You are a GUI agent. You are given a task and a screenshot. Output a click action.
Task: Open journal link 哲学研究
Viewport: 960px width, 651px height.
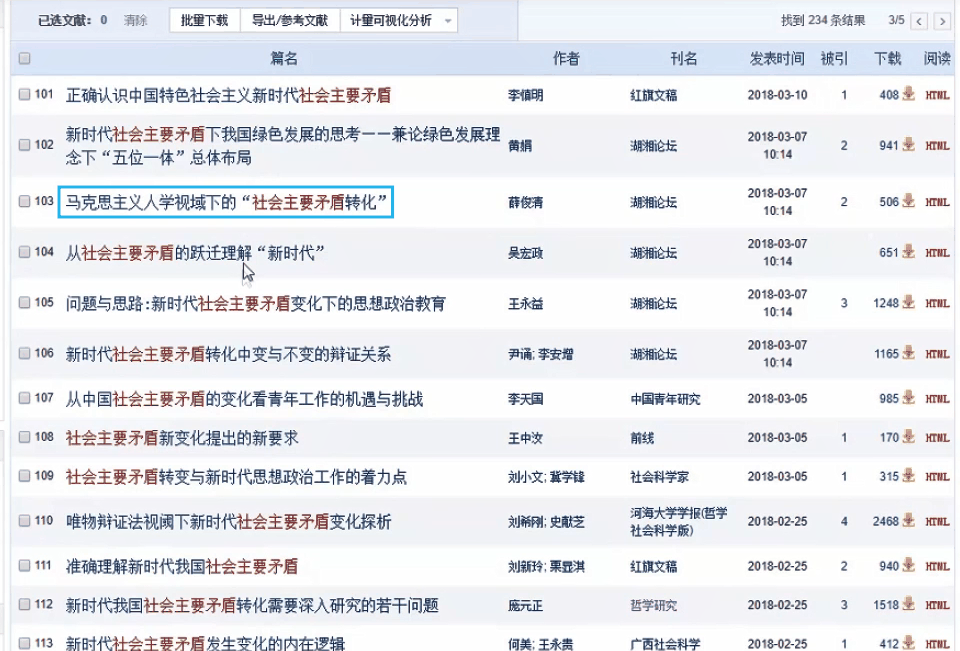[653, 606]
